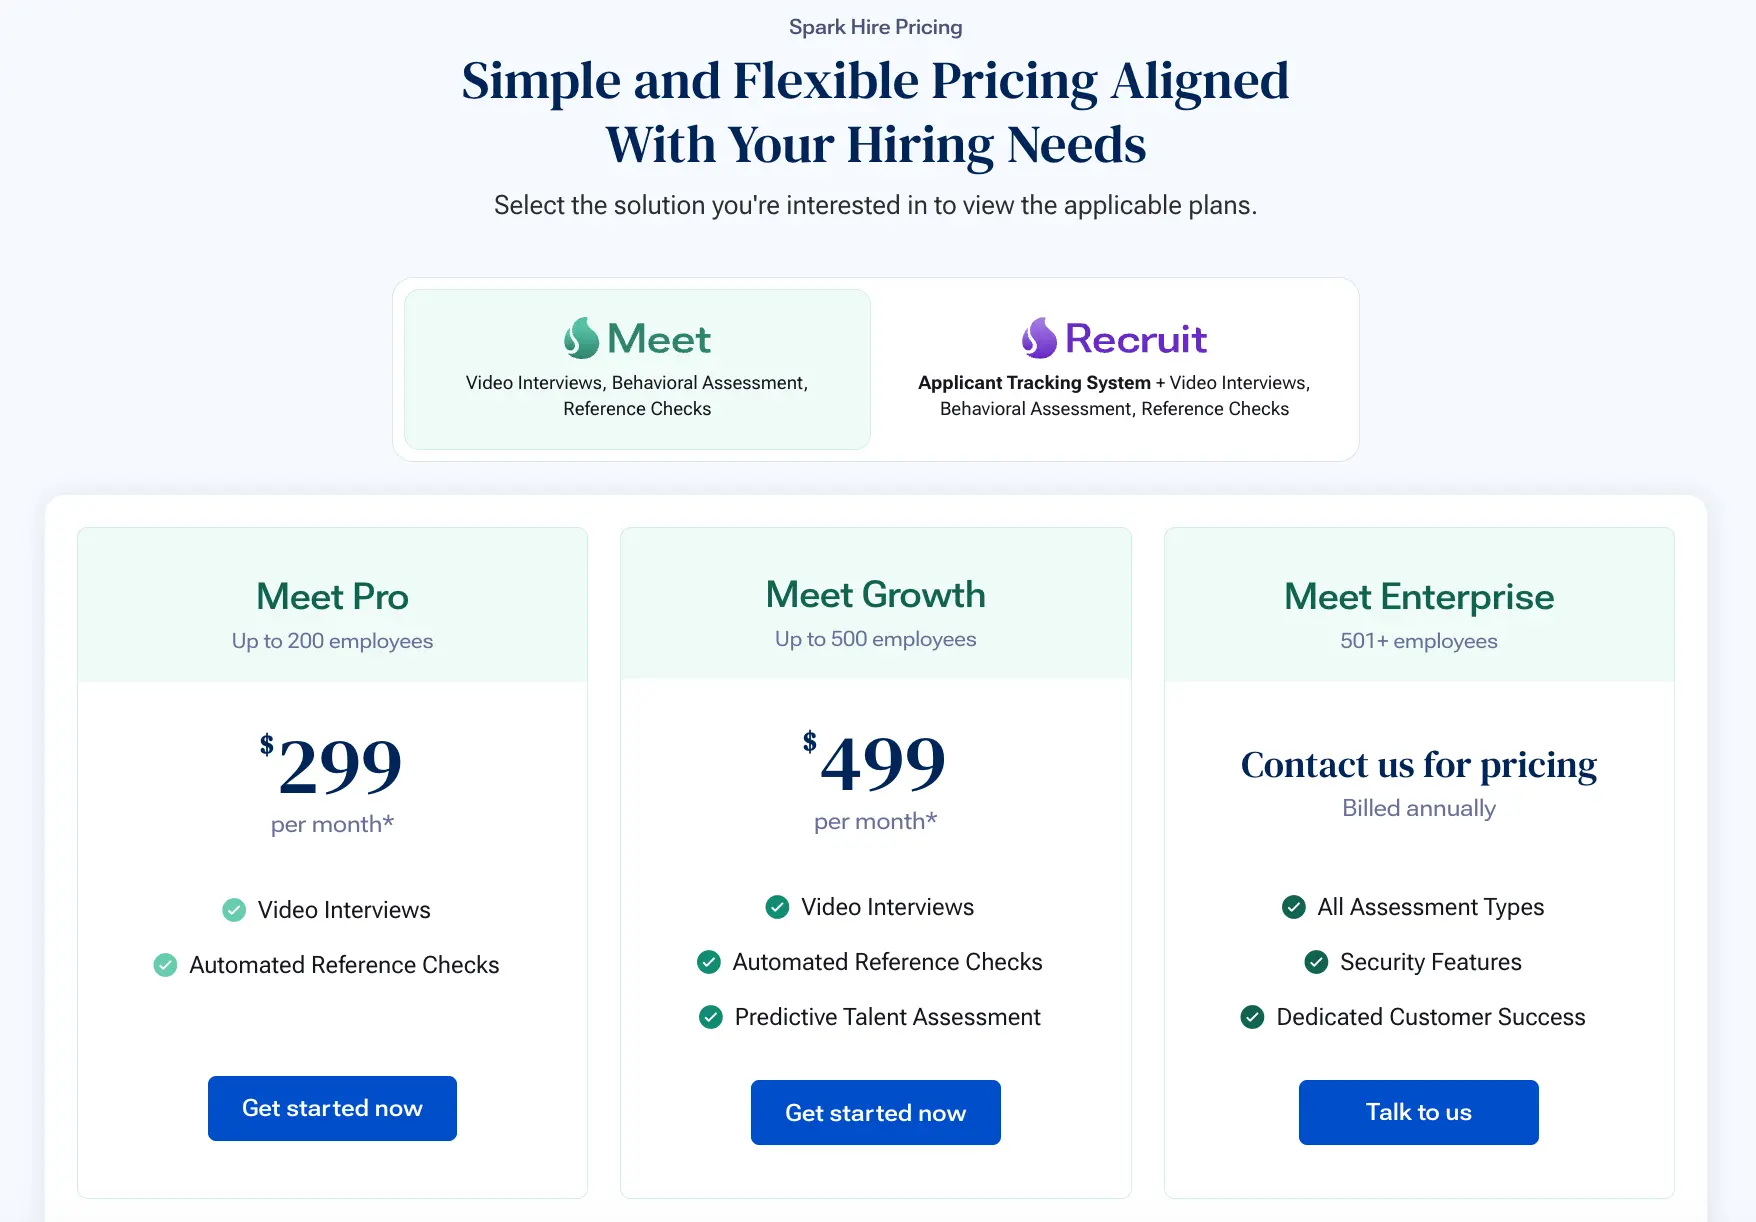Click the checkmark beside Video Interviews in Meet Pro

tap(234, 910)
